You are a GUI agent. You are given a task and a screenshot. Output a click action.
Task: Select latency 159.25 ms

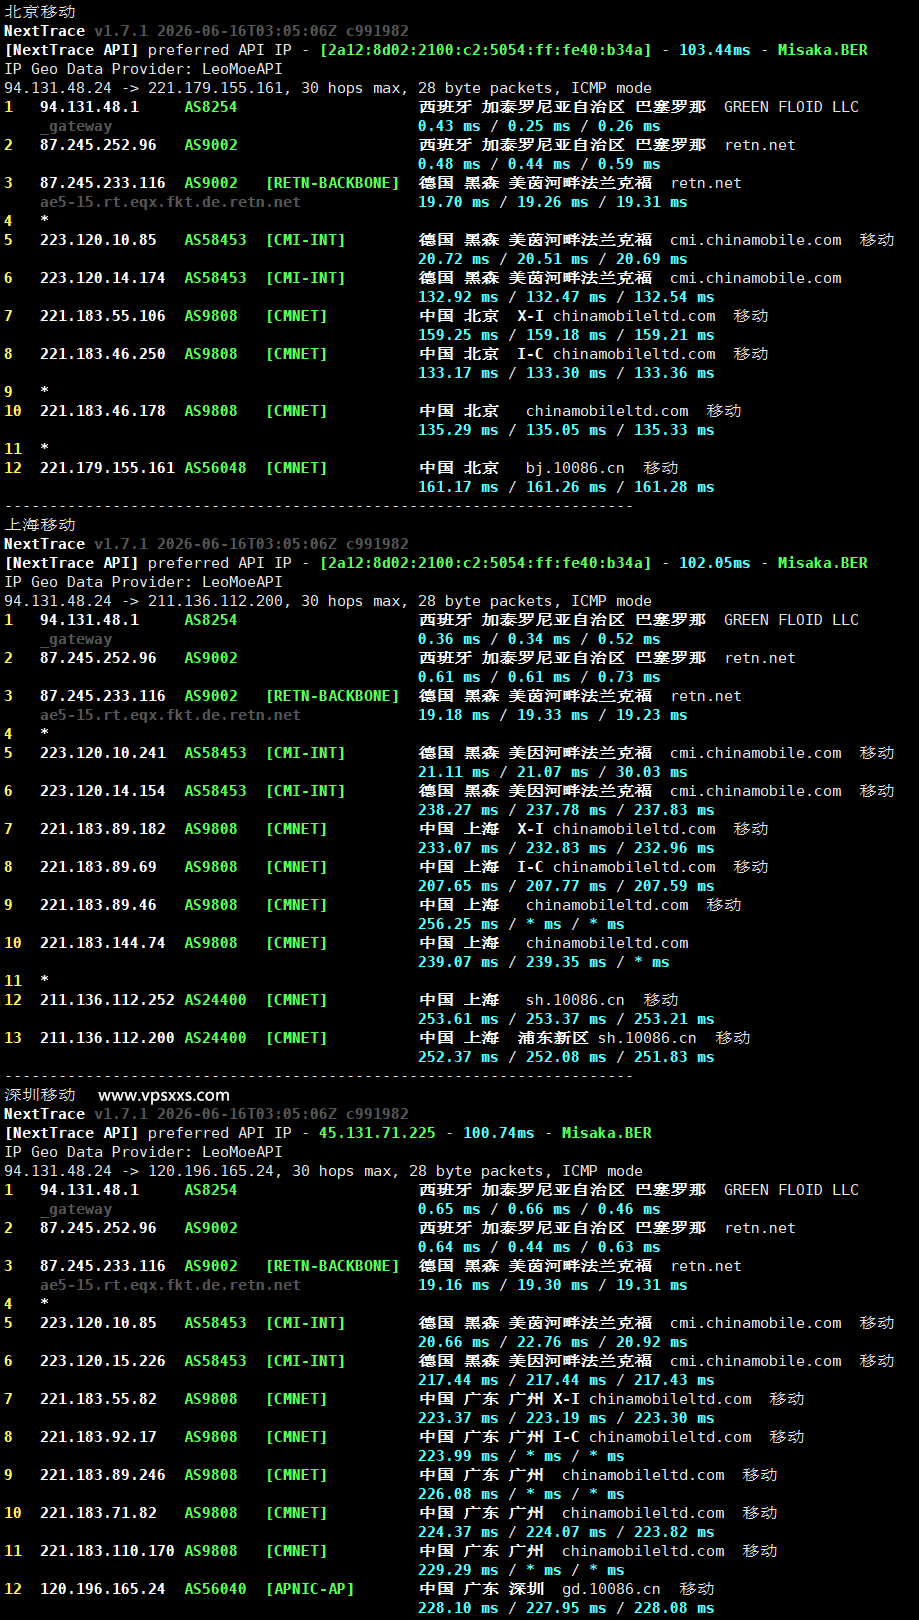point(458,335)
